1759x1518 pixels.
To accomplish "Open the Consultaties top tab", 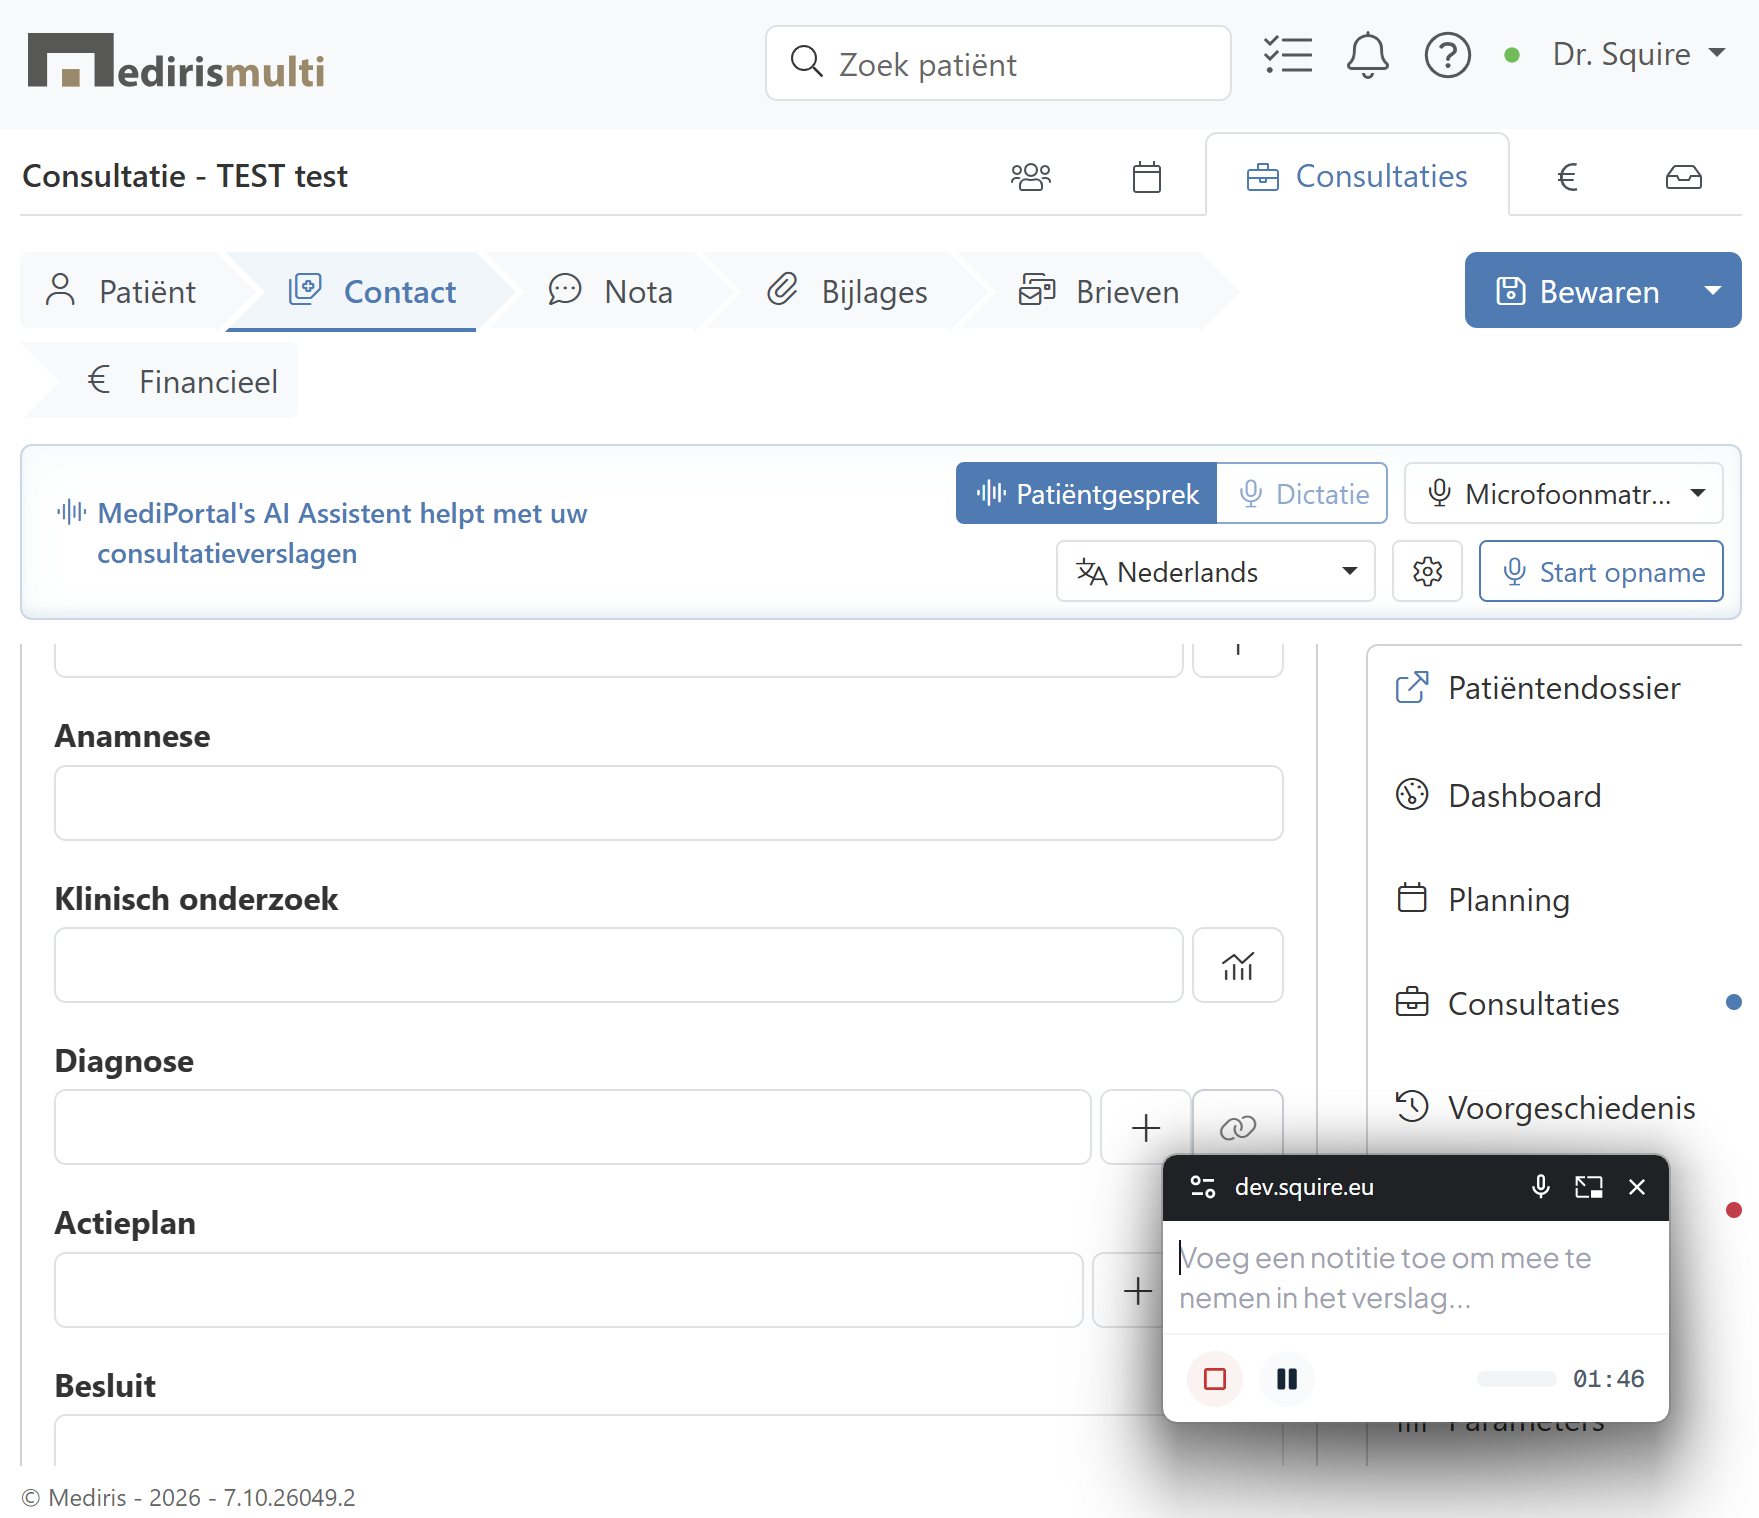I will (x=1357, y=176).
